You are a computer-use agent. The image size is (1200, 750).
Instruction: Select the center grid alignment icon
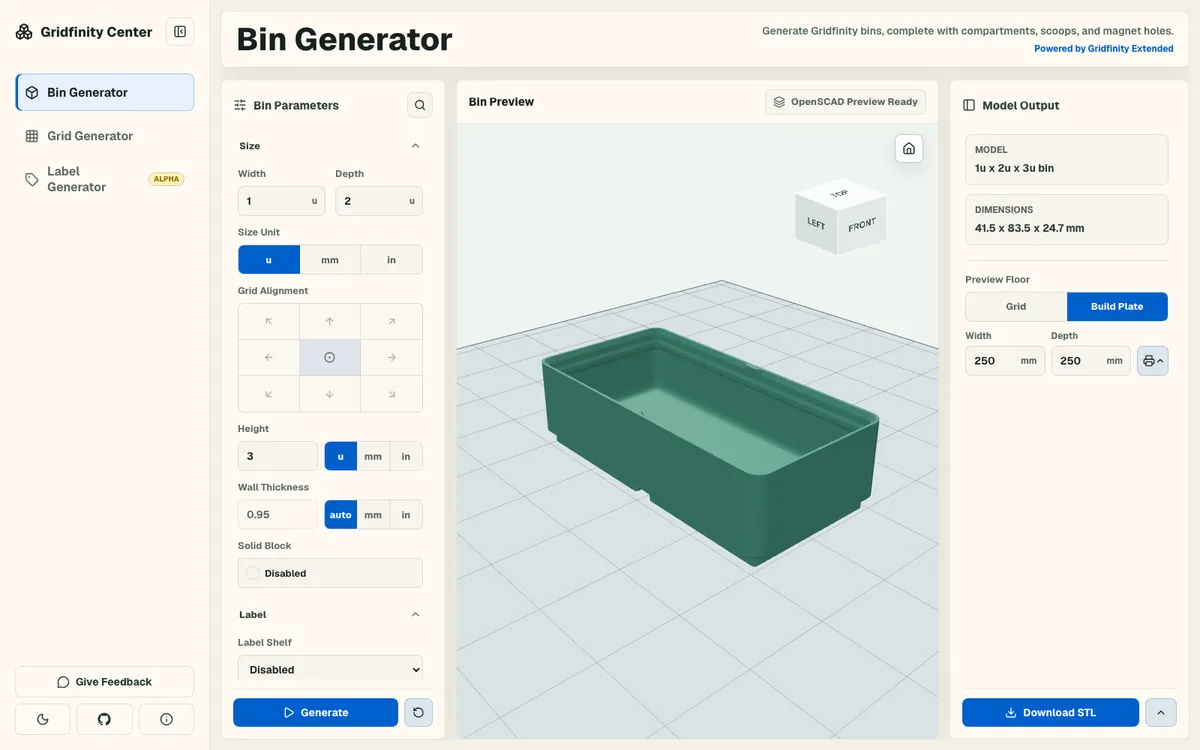coord(330,358)
